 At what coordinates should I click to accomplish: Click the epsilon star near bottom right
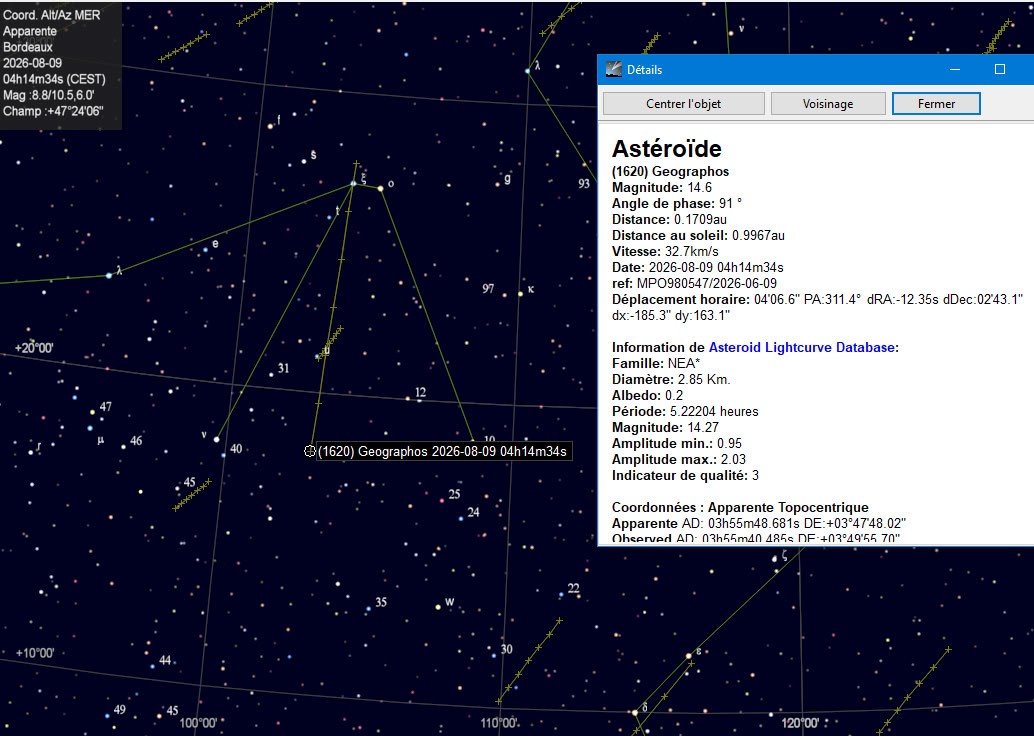click(688, 656)
